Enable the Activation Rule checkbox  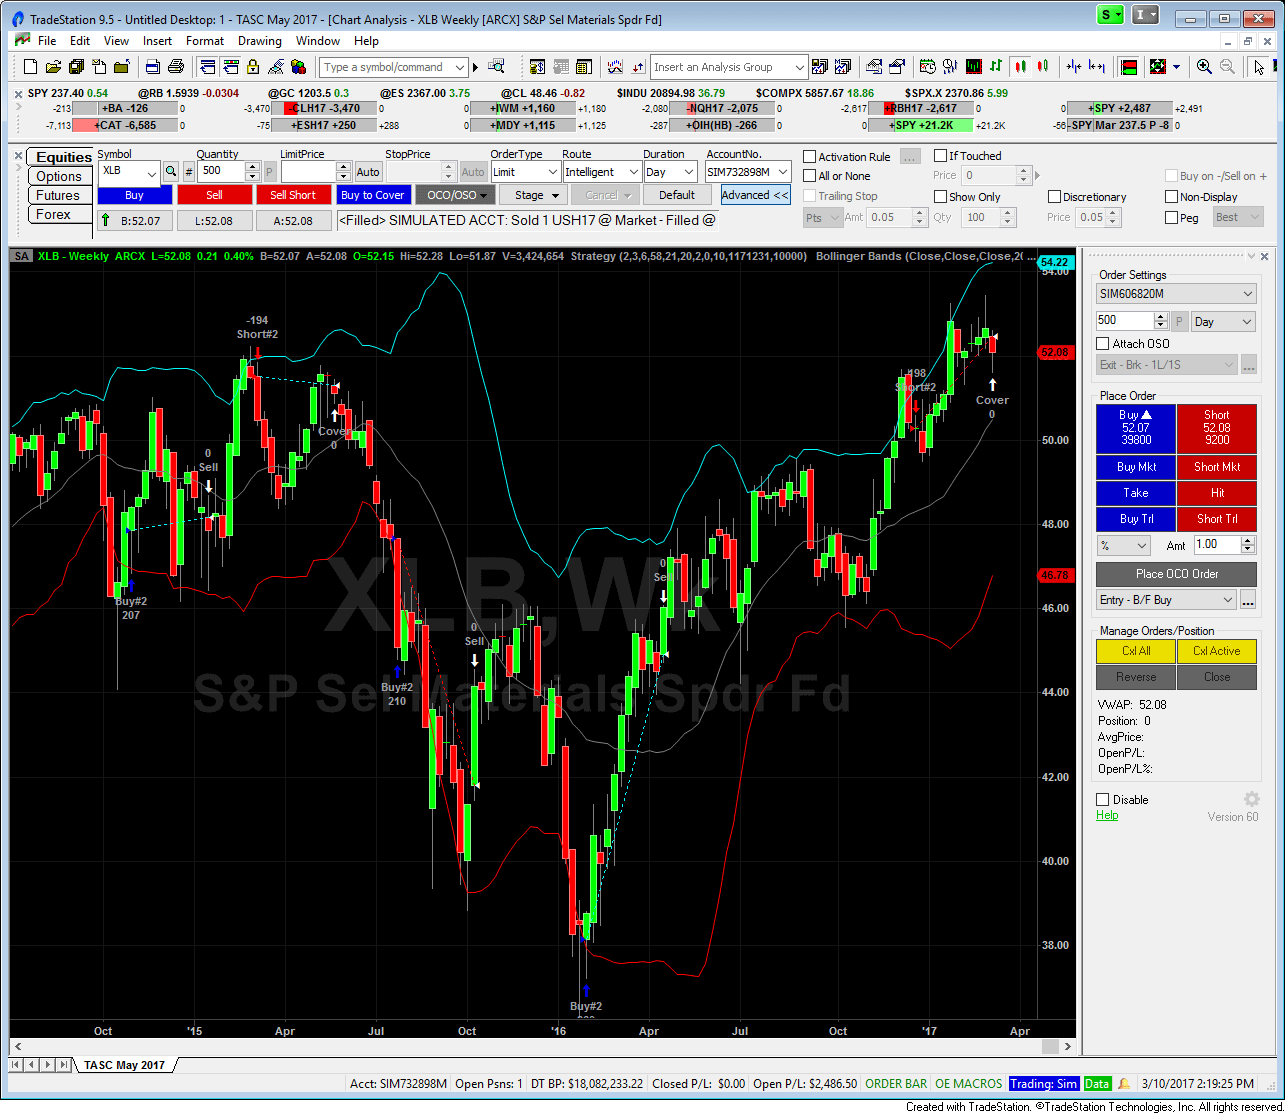pos(810,157)
